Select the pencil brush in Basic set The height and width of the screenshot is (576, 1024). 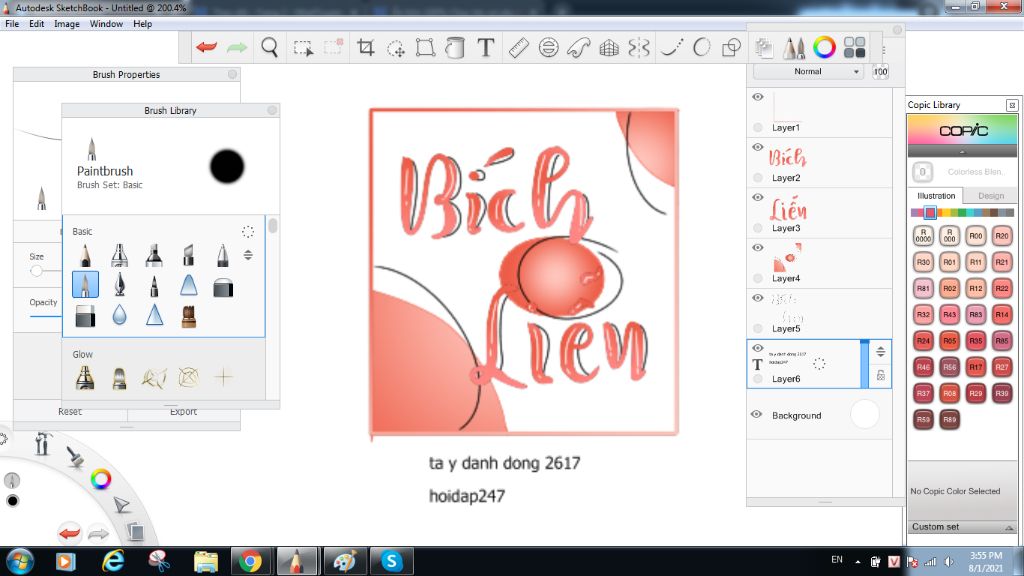[x=85, y=255]
